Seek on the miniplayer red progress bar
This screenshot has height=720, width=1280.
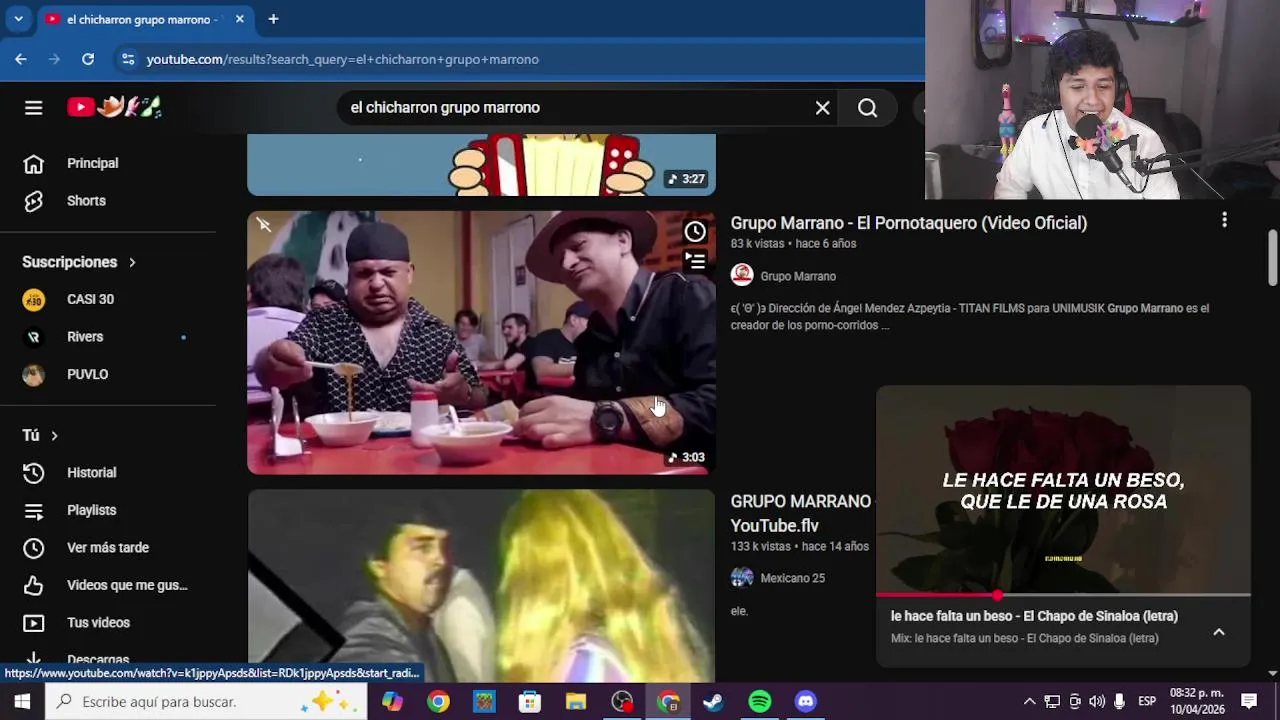[x=1063, y=595]
